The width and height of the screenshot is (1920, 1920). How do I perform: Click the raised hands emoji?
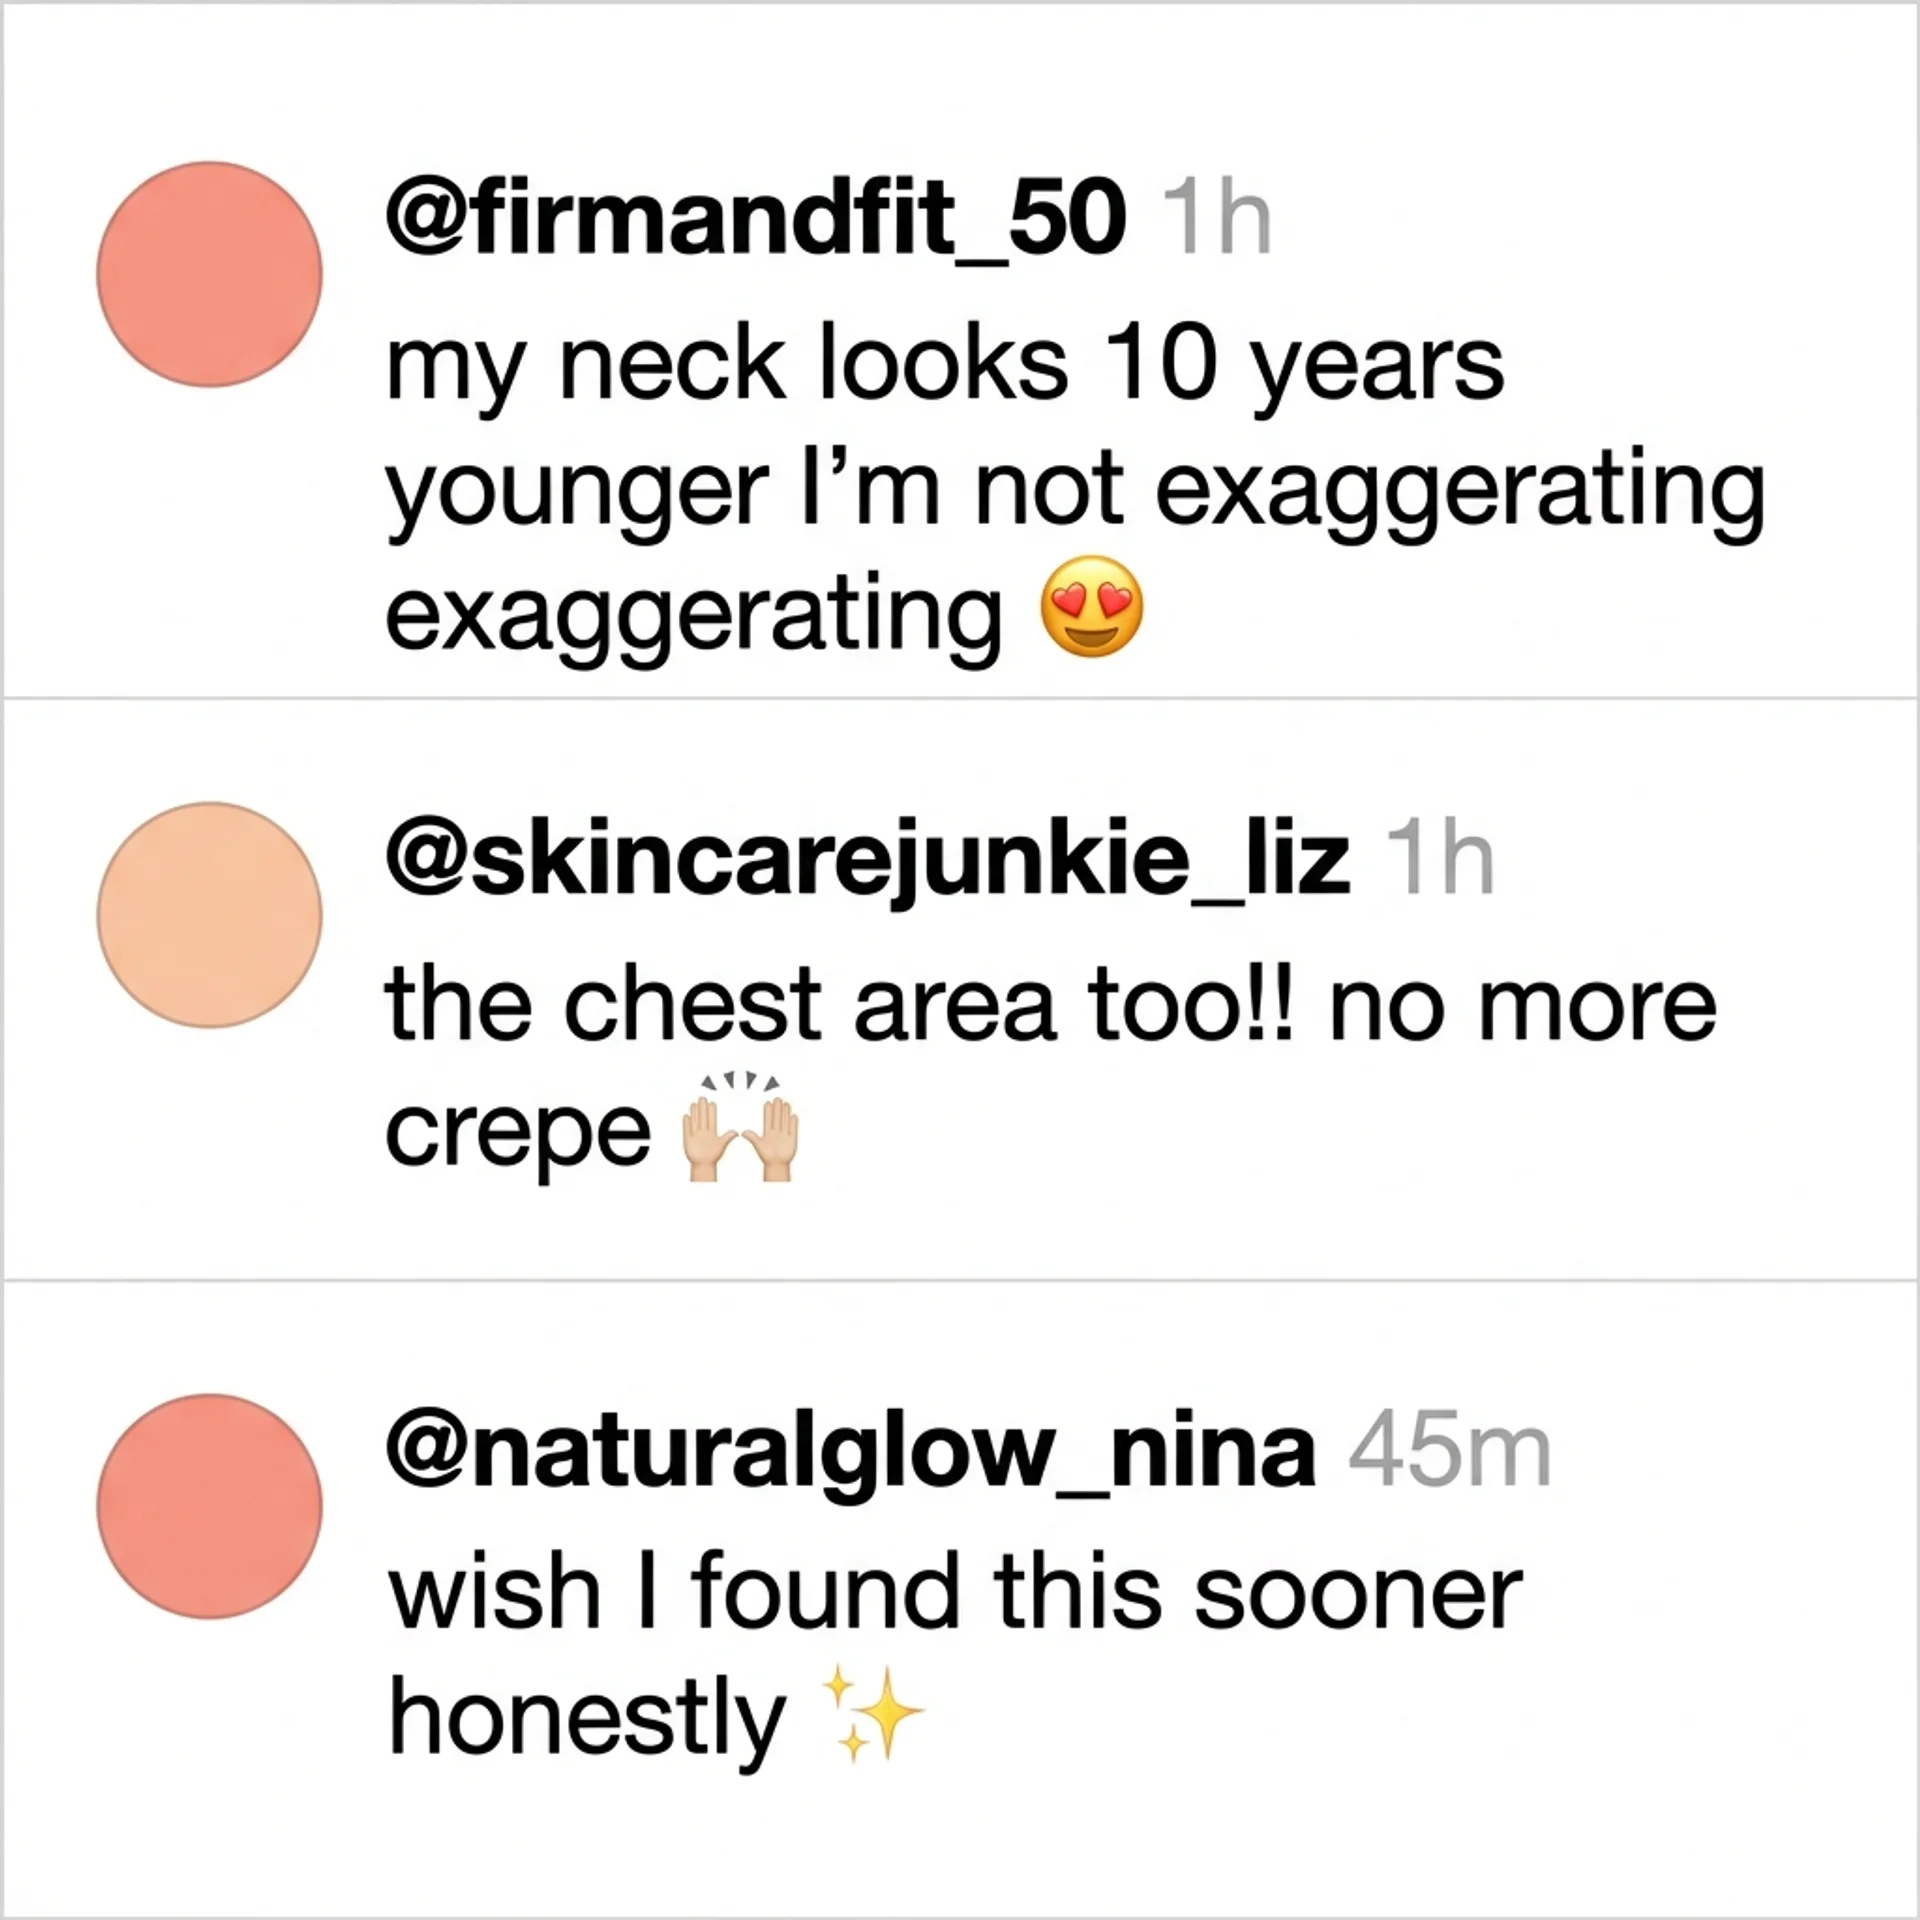(x=739, y=1128)
